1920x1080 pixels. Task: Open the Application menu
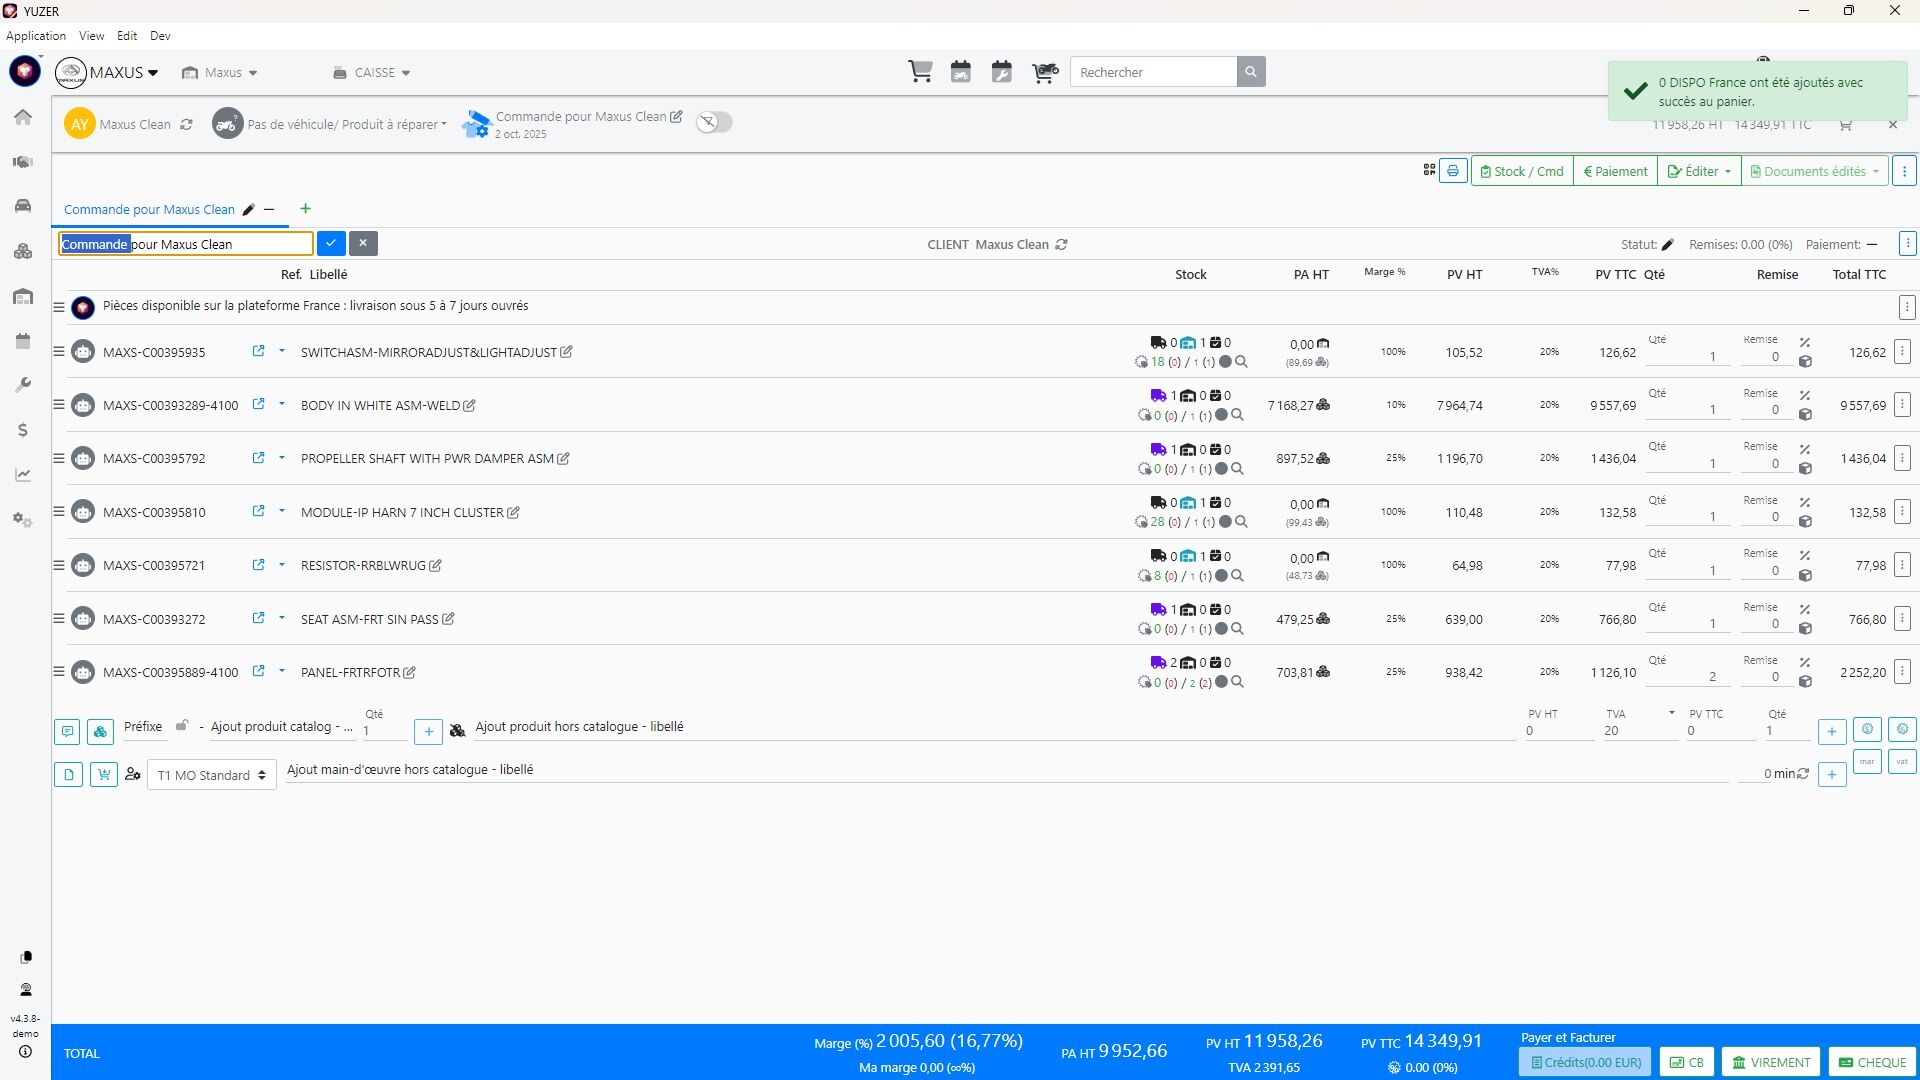pyautogui.click(x=36, y=36)
